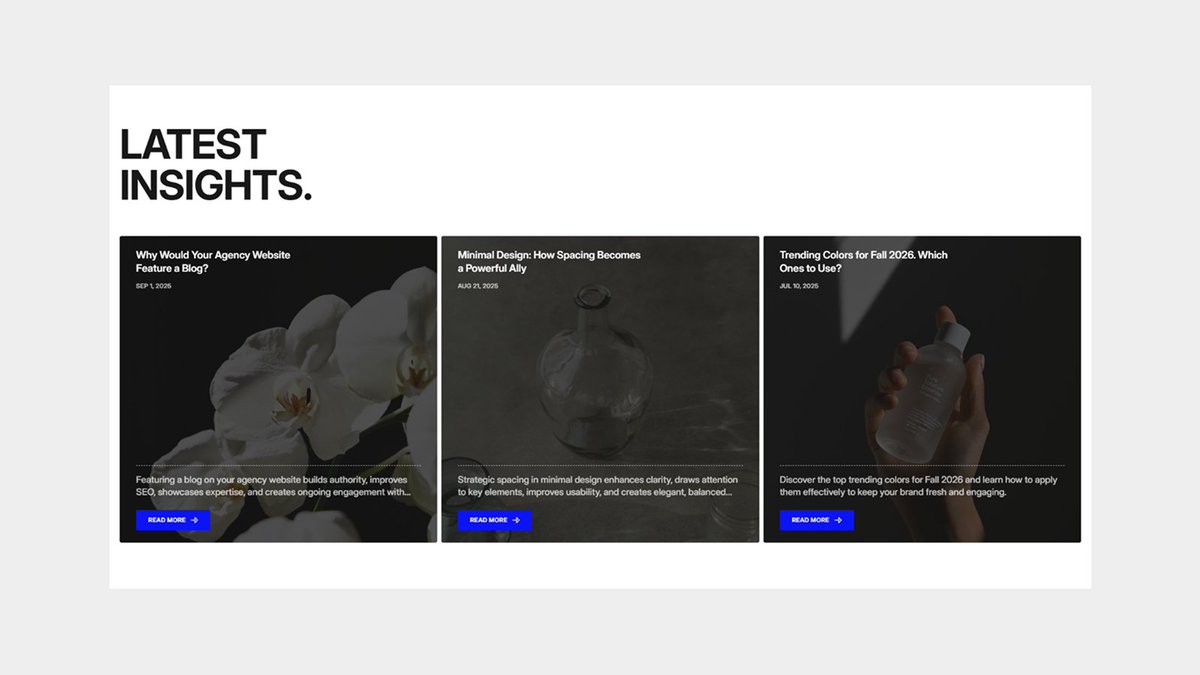Open the 'Minimal Design: How Spacing Becomes a Powerful Ally' title
Image resolution: width=1200 pixels, height=675 pixels.
(x=549, y=261)
